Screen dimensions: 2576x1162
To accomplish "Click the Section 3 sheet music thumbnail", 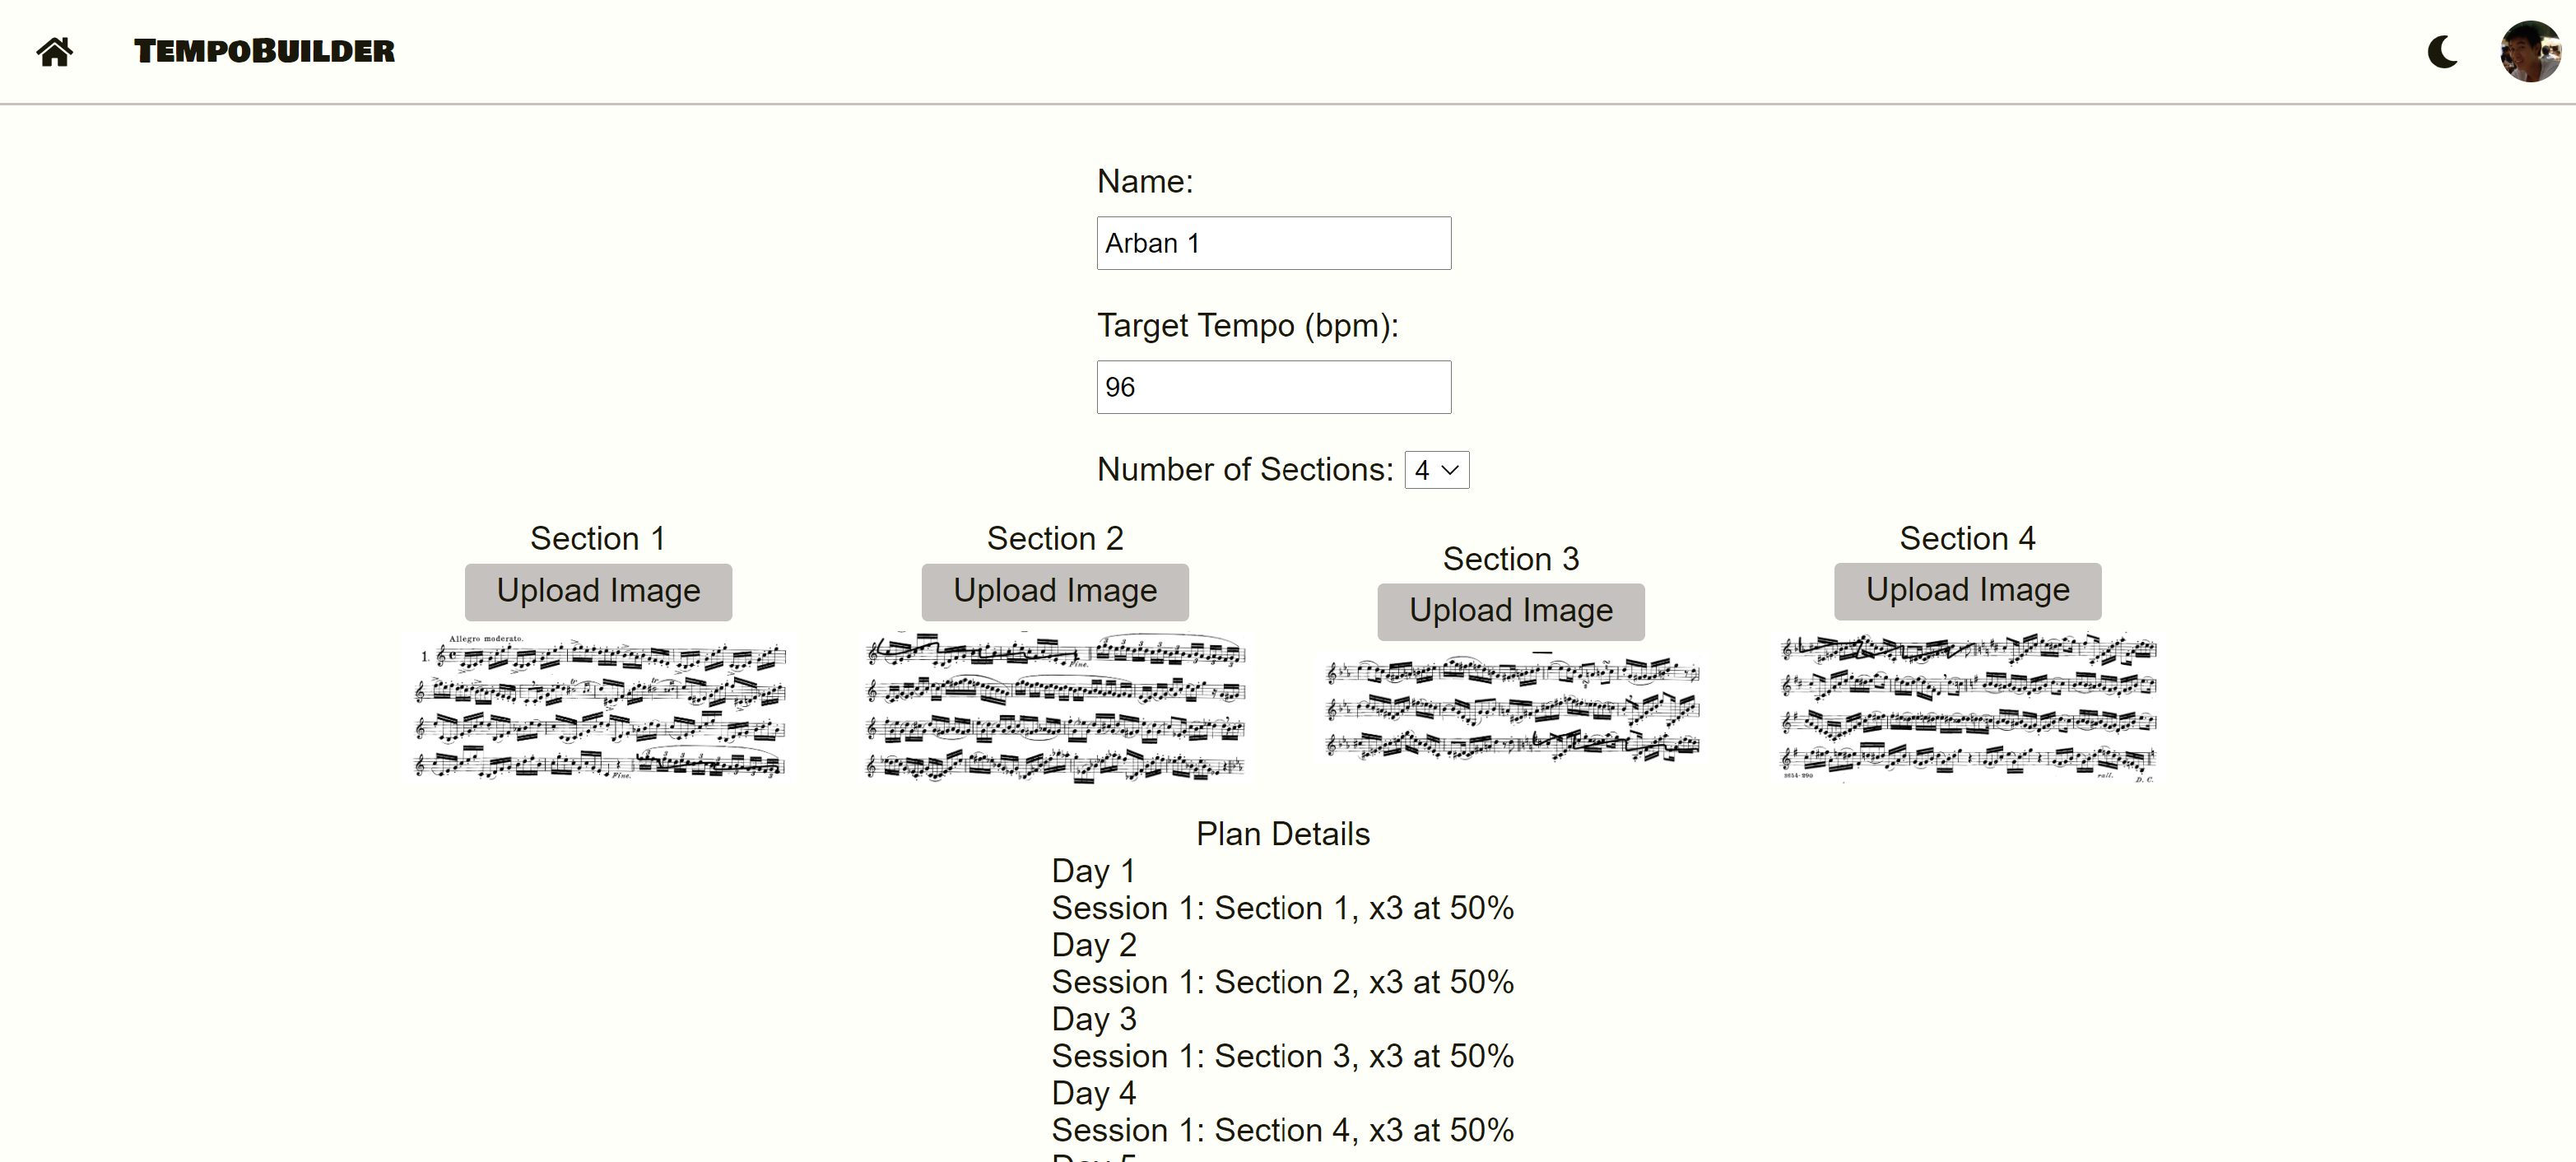I will tap(1511, 708).
